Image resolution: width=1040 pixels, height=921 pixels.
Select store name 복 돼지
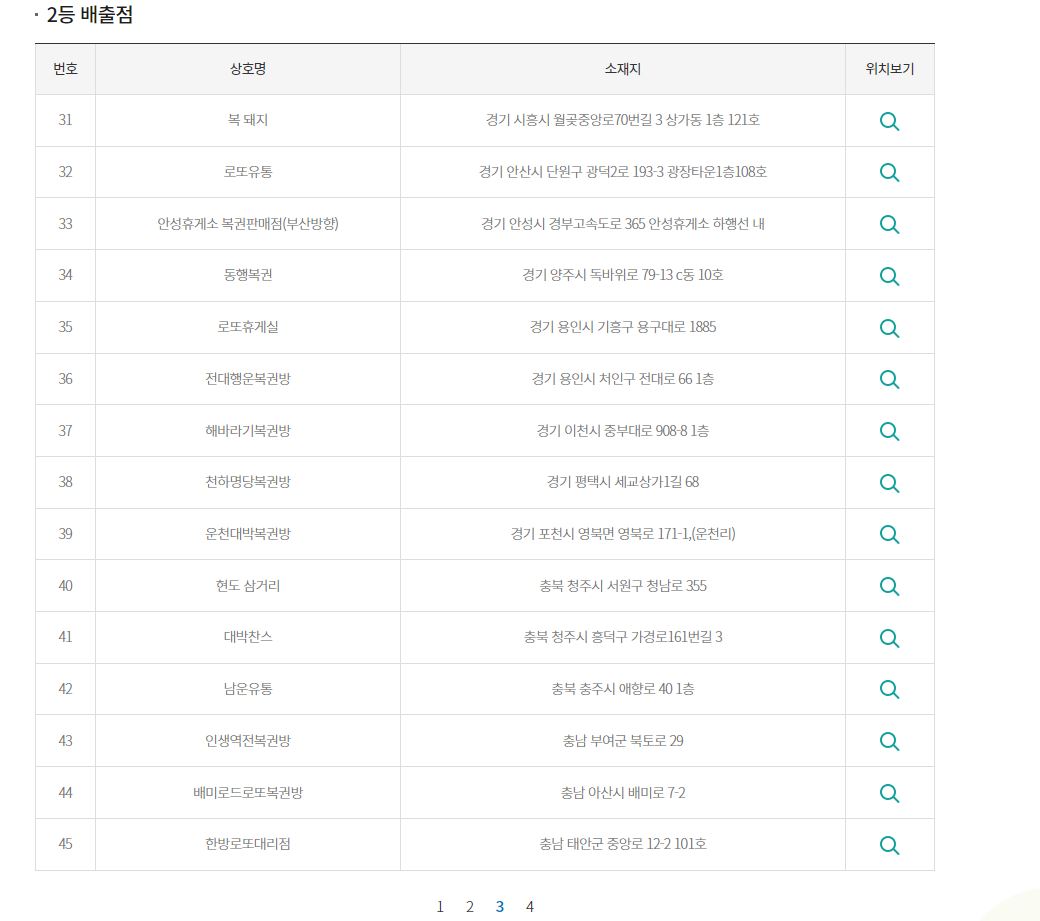[248, 120]
